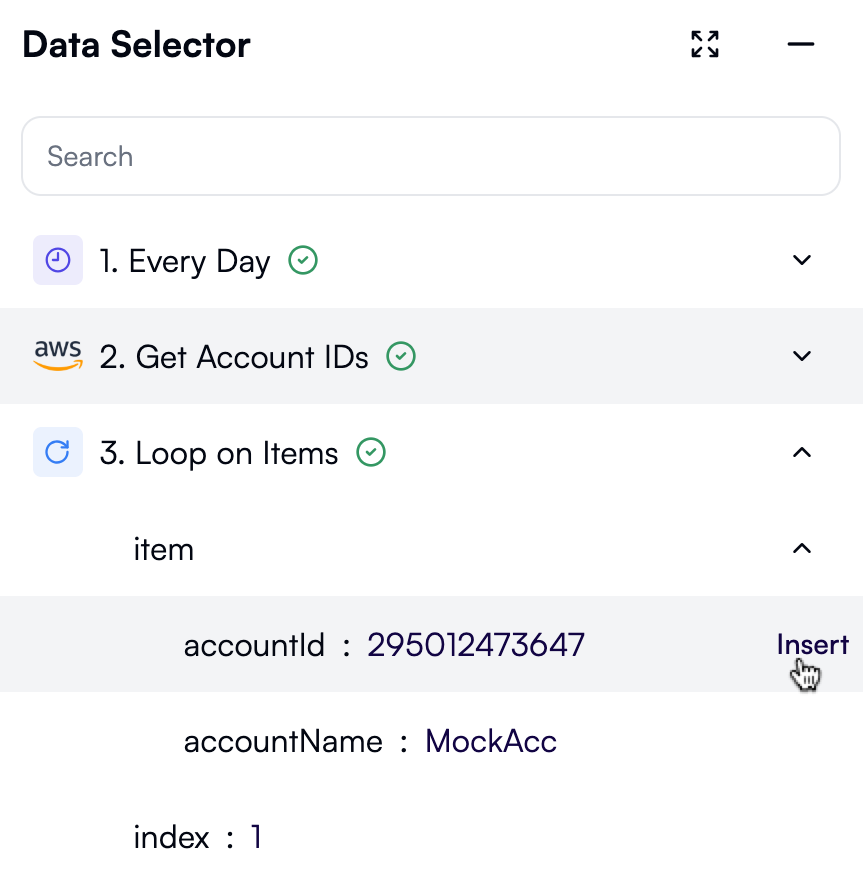Select the index row

pyautogui.click(x=171, y=837)
